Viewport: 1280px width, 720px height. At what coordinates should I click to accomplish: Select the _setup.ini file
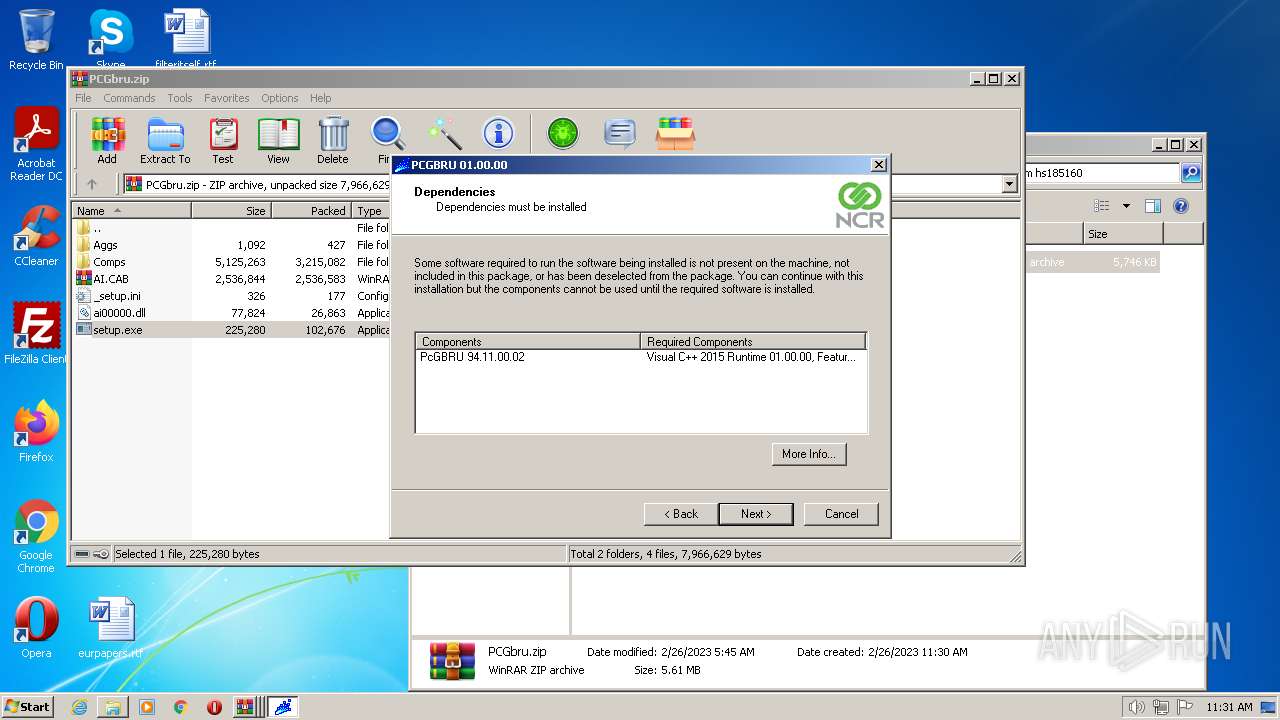pyautogui.click(x=231, y=296)
